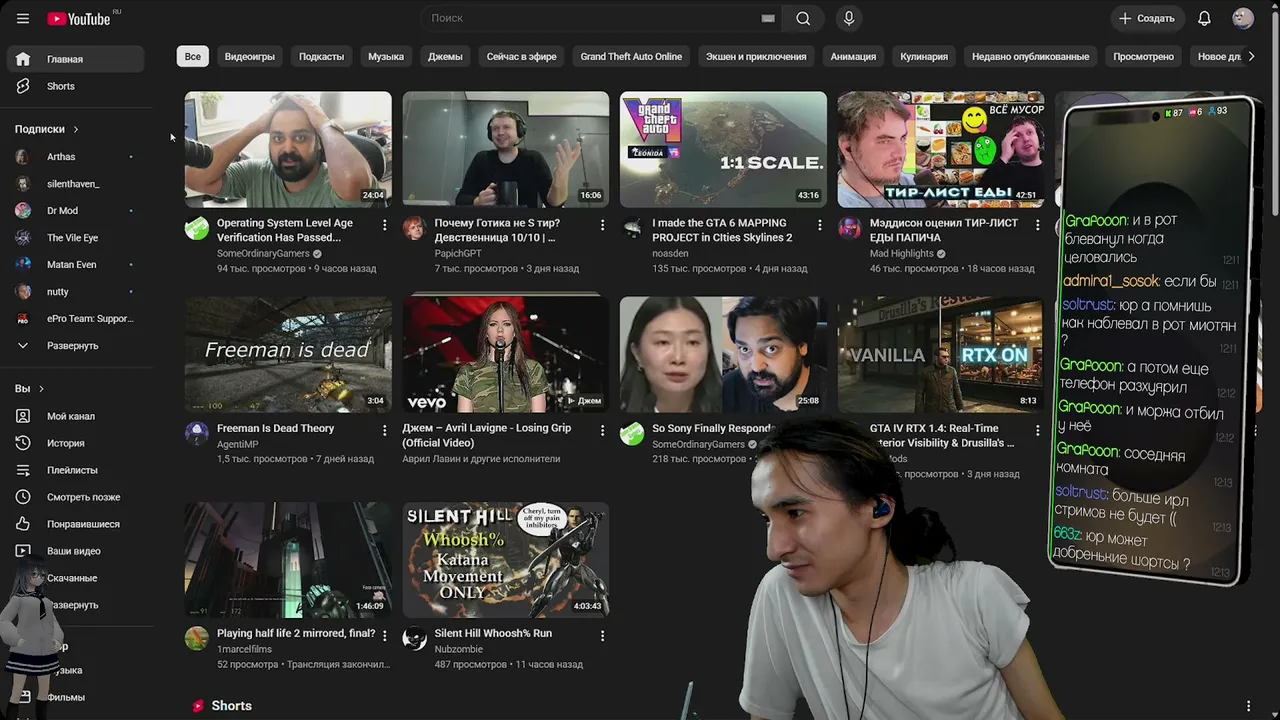The height and width of the screenshot is (720, 1280).
Task: Click the YouTube logo
Action: (79, 18)
